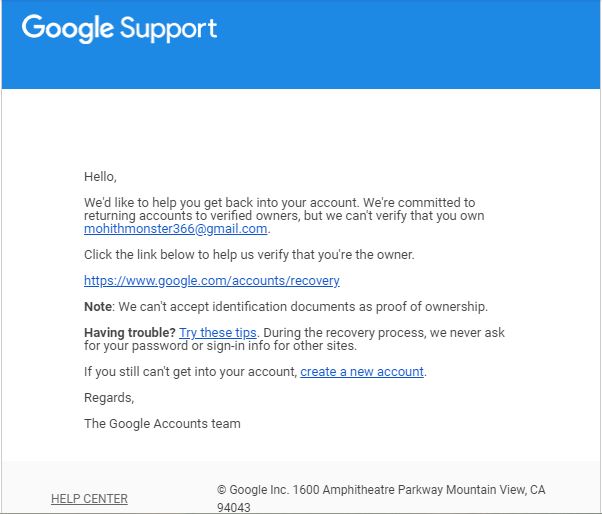This screenshot has height=514, width=602.
Task: Click 'If you still can't get into' text
Action: tap(190, 372)
